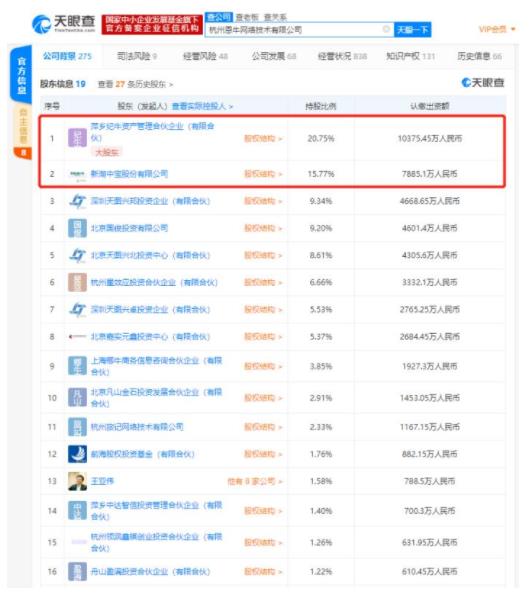The height and width of the screenshot is (593, 530).
Task: Click the purple logo of shareholder row 1
Action: (x=77, y=138)
